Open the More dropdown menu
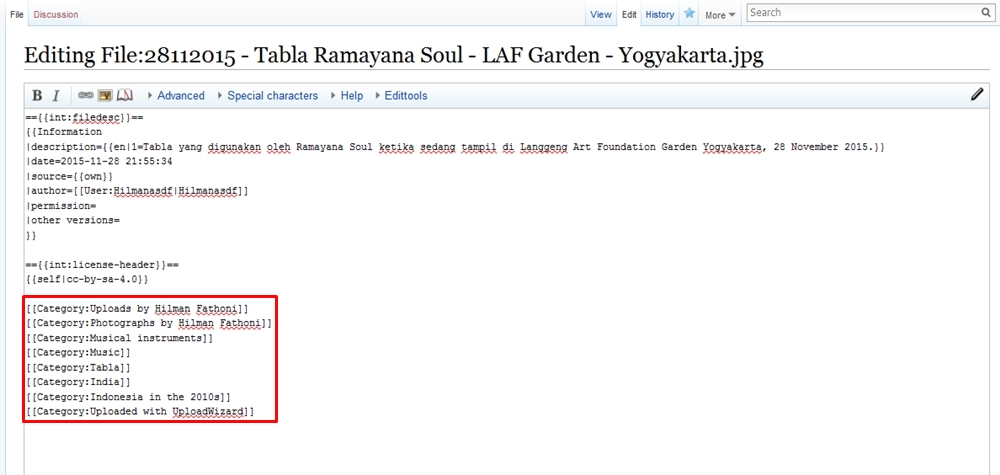1000x475 pixels. (x=720, y=15)
